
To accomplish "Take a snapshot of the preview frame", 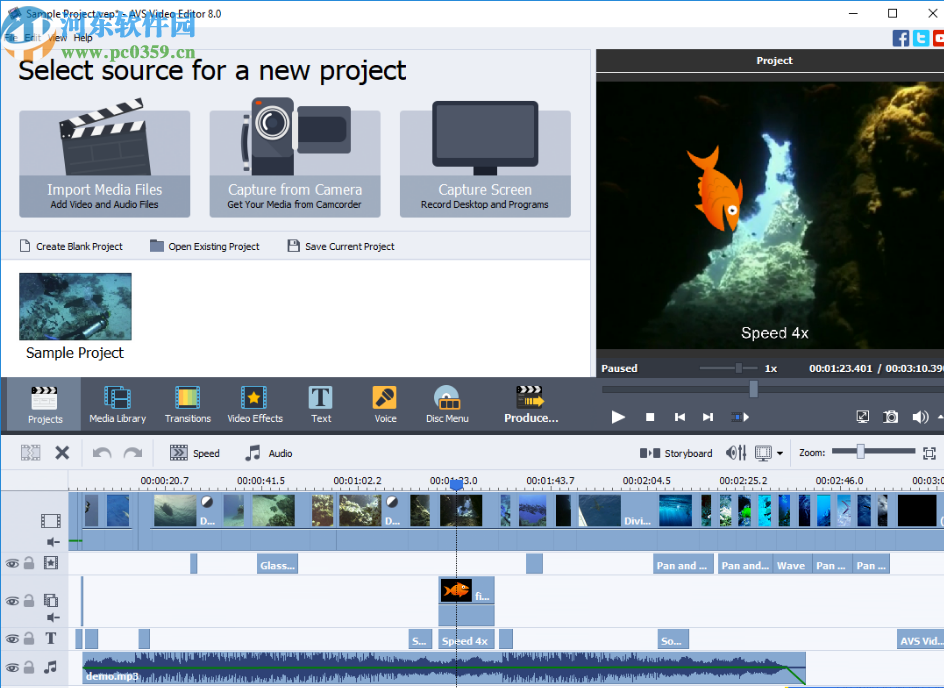I will pyautogui.click(x=890, y=417).
